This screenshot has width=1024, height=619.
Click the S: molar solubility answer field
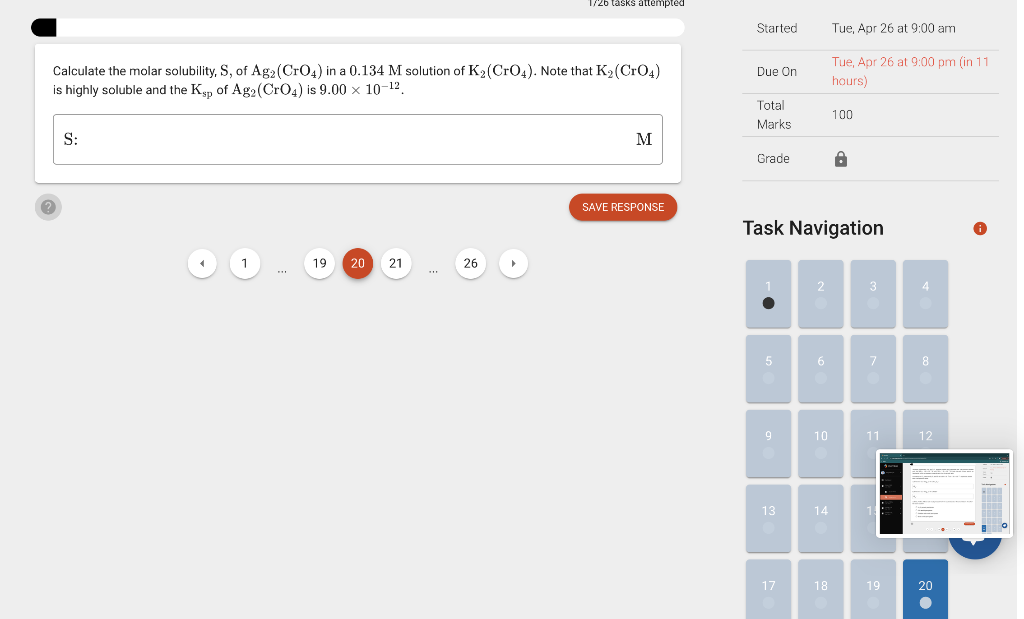click(358, 139)
